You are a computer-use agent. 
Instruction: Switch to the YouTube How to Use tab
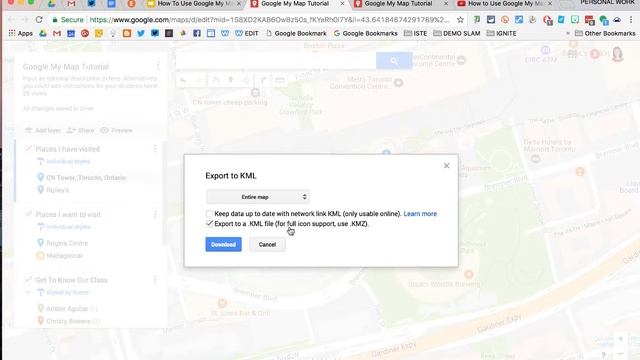coord(506,4)
